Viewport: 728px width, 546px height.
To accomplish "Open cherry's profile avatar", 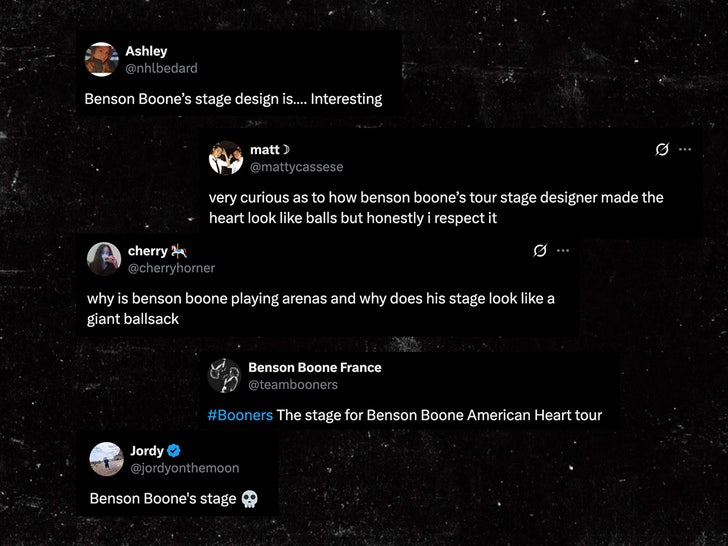I will tap(104, 259).
